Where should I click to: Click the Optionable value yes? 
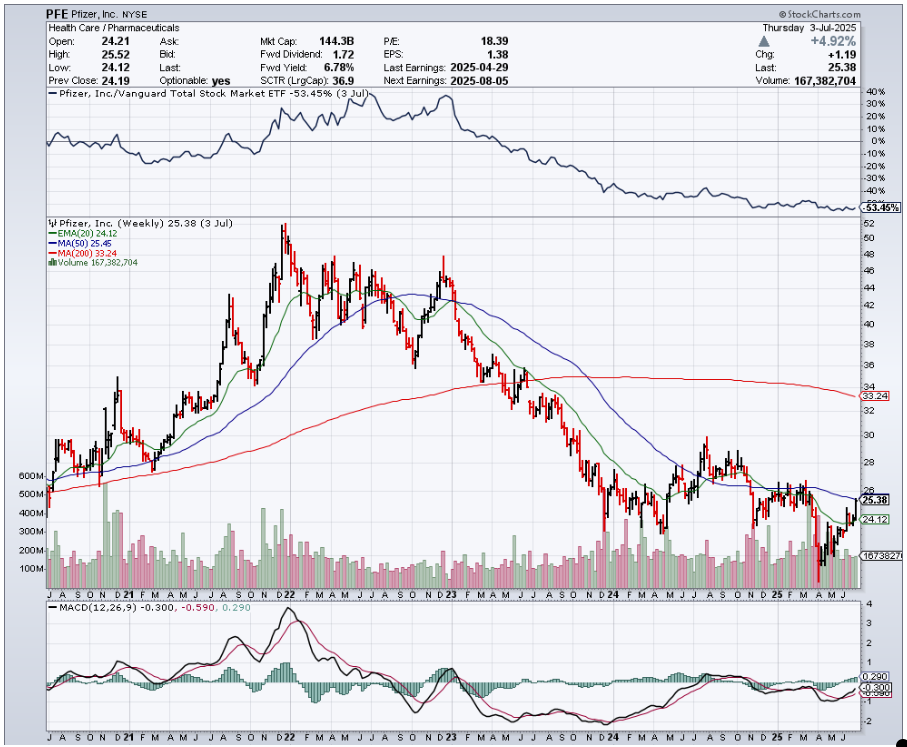221,81
